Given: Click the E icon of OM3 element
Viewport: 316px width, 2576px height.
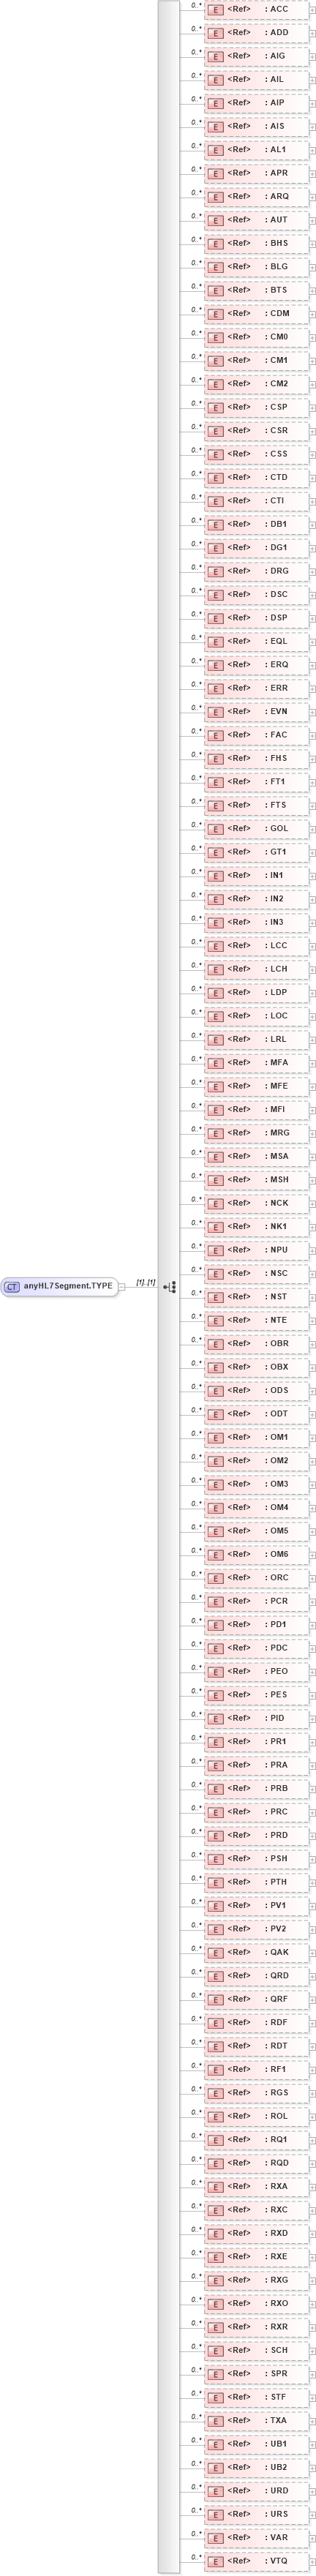Looking at the screenshot, I should point(216,1485).
